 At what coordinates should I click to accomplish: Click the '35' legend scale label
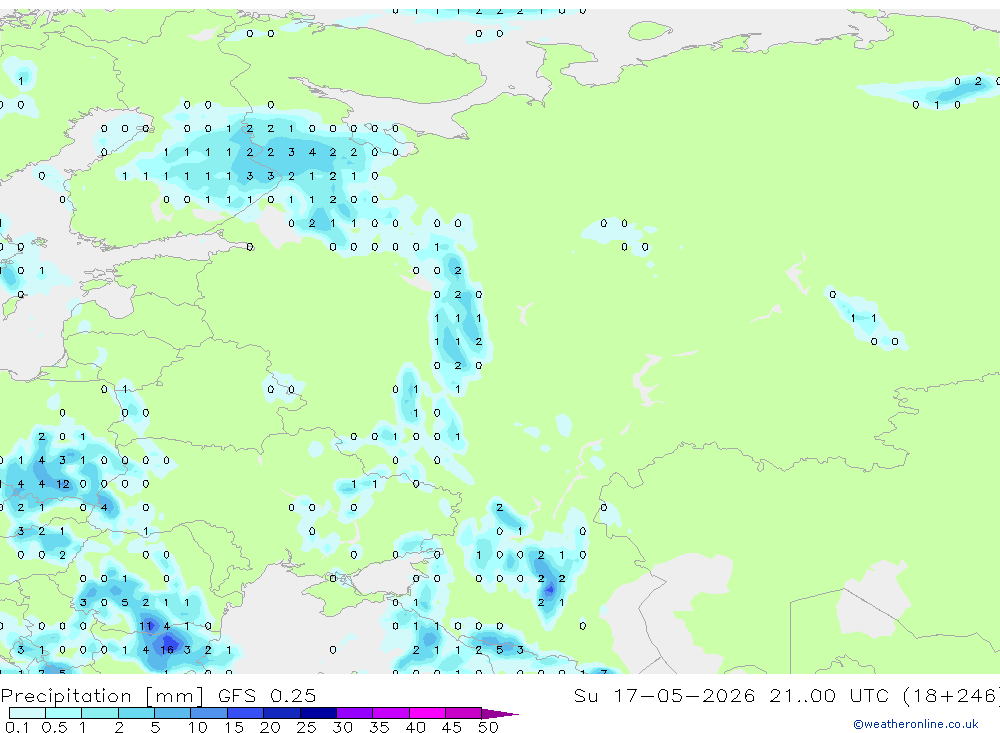coord(379,727)
